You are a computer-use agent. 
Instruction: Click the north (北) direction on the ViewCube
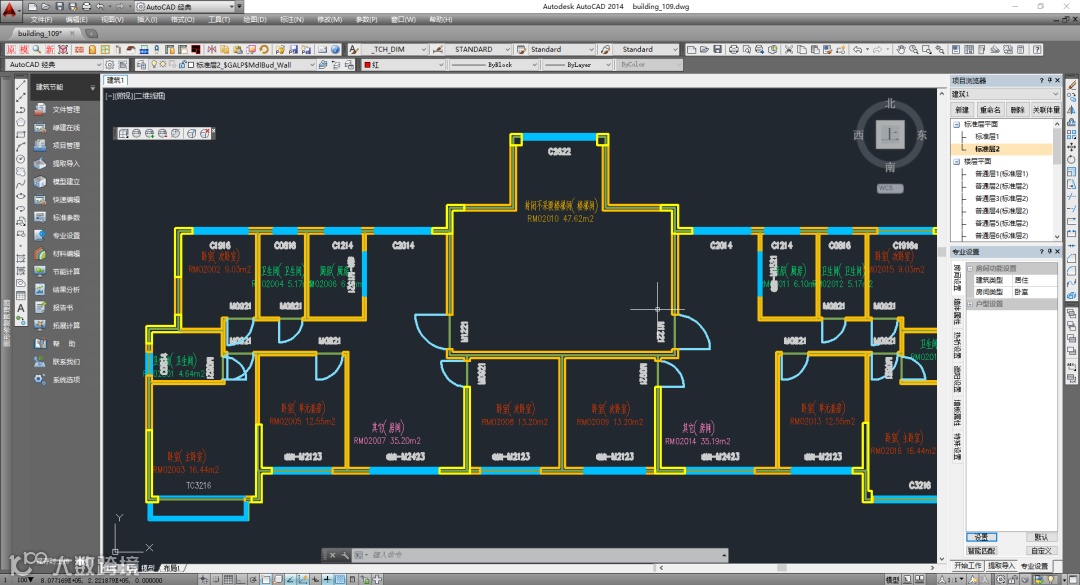[x=890, y=104]
